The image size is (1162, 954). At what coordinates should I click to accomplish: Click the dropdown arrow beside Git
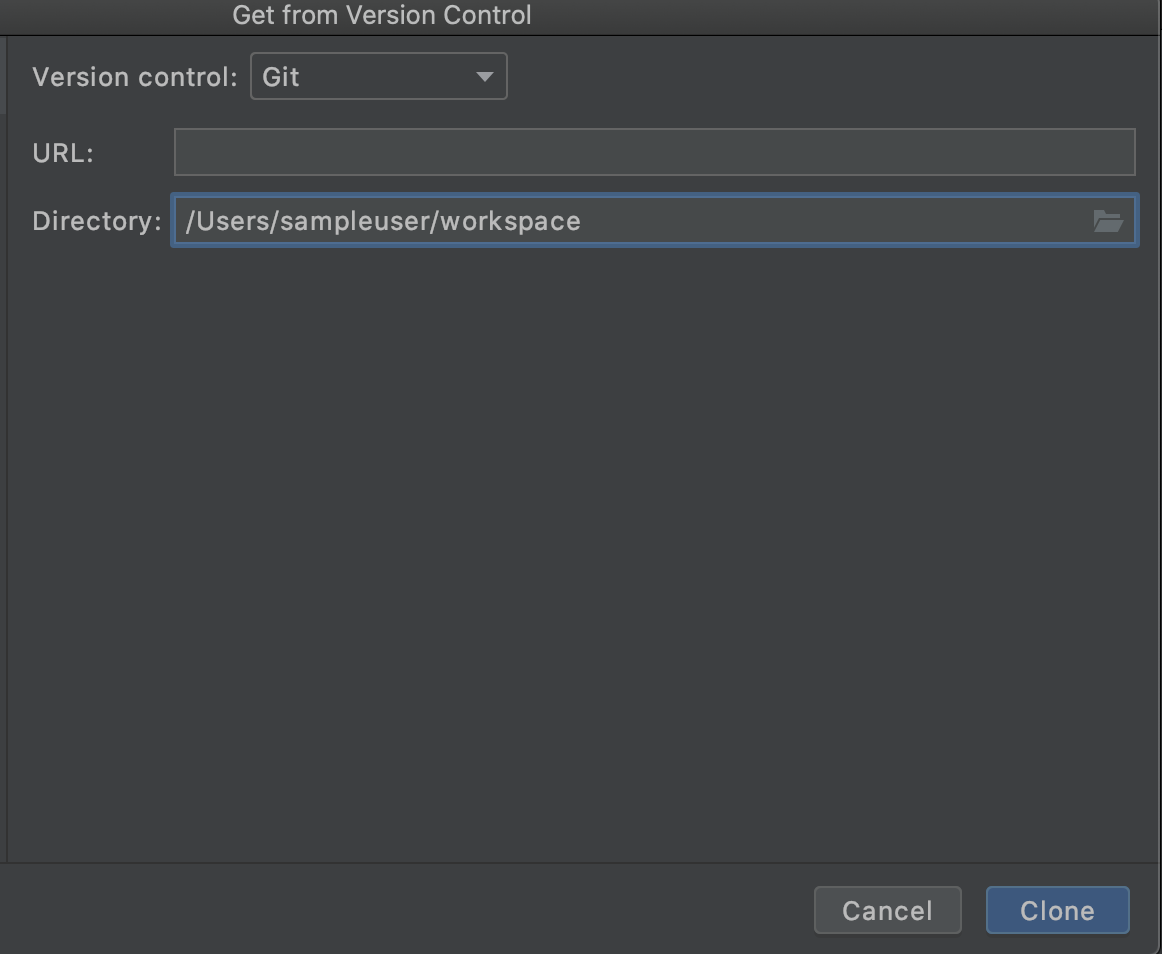tap(487, 76)
